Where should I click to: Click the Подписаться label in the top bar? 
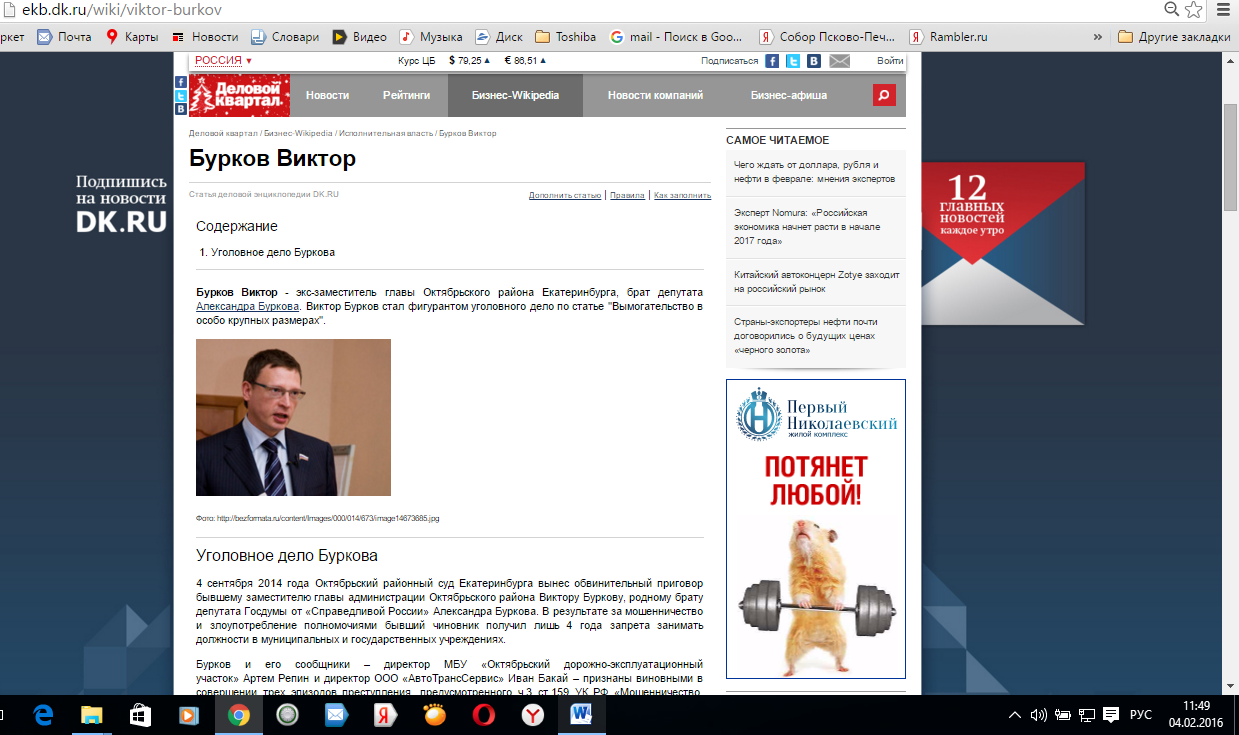pos(730,61)
